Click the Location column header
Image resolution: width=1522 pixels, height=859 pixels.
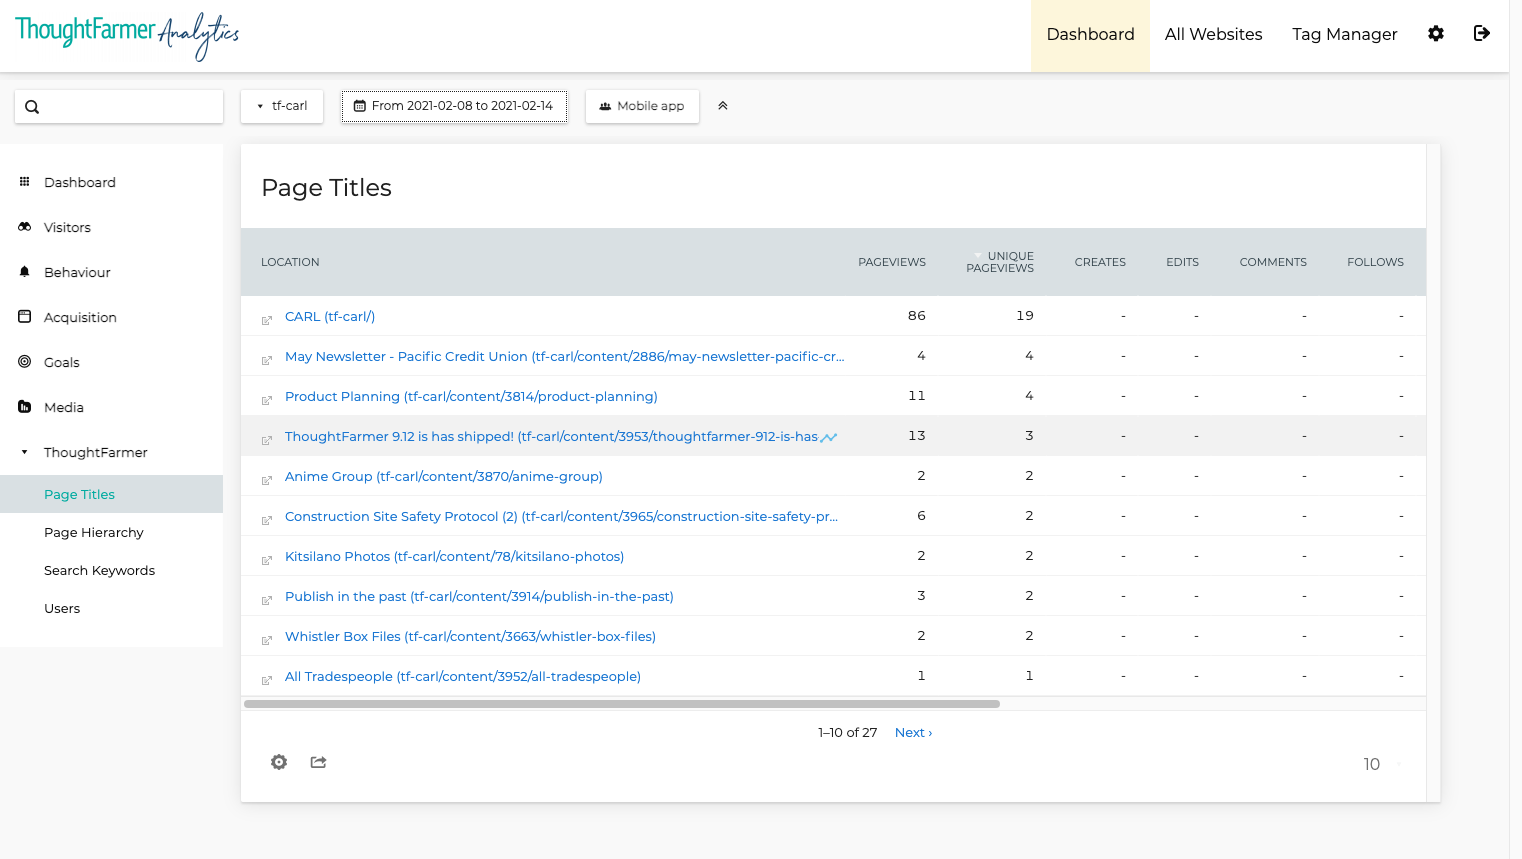coord(290,262)
